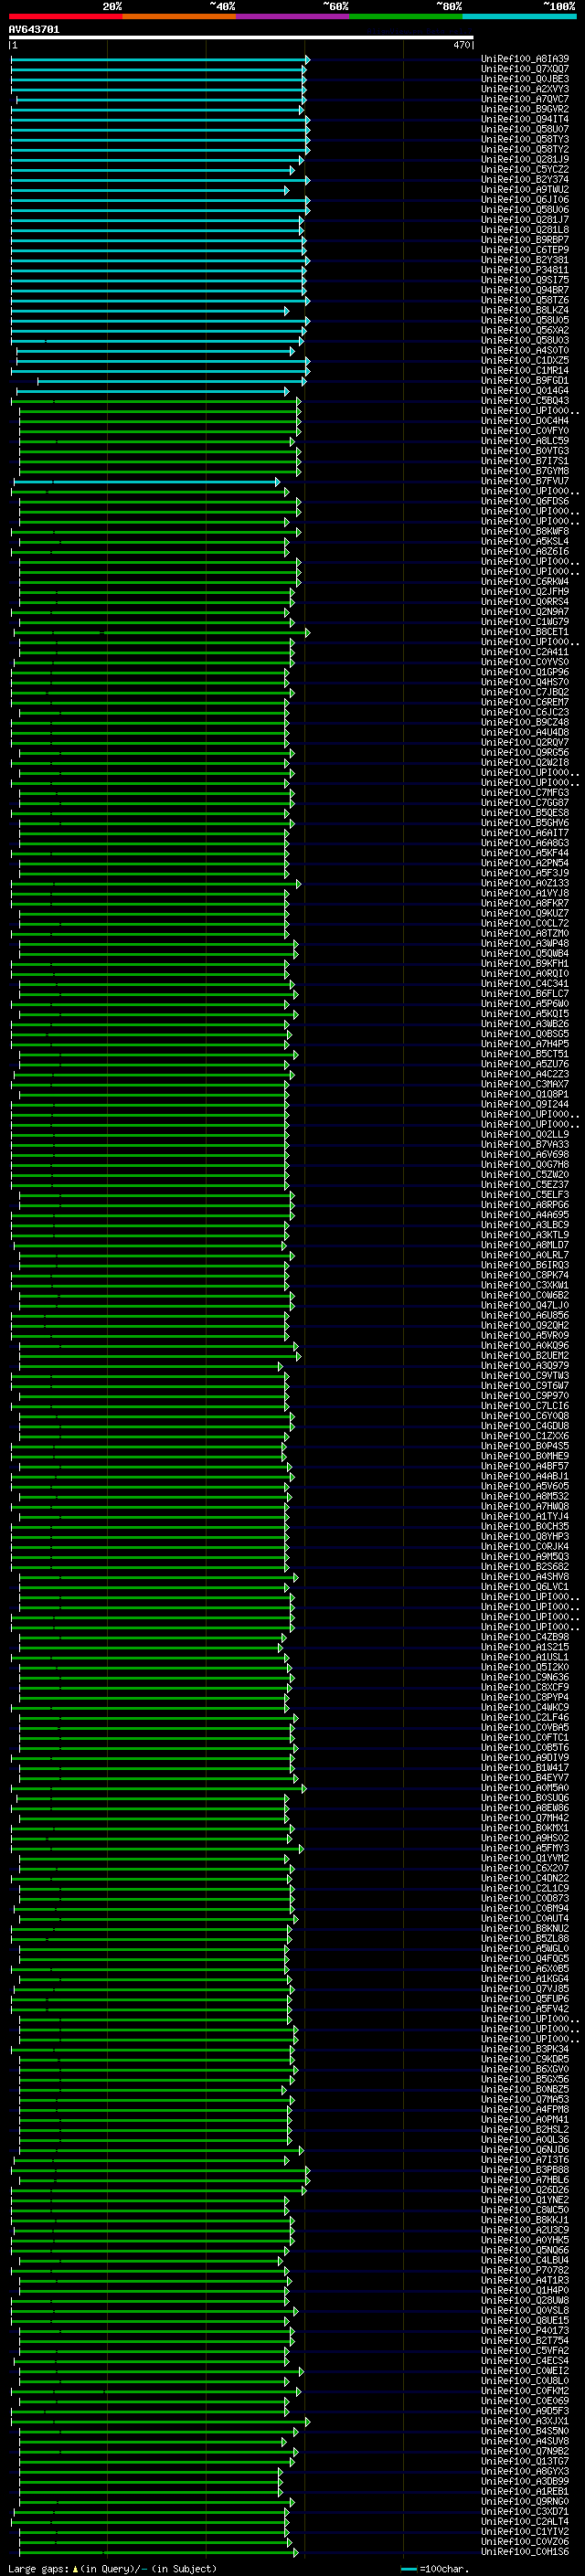Click the text UniRef100_A7H4P5

point(525,1044)
